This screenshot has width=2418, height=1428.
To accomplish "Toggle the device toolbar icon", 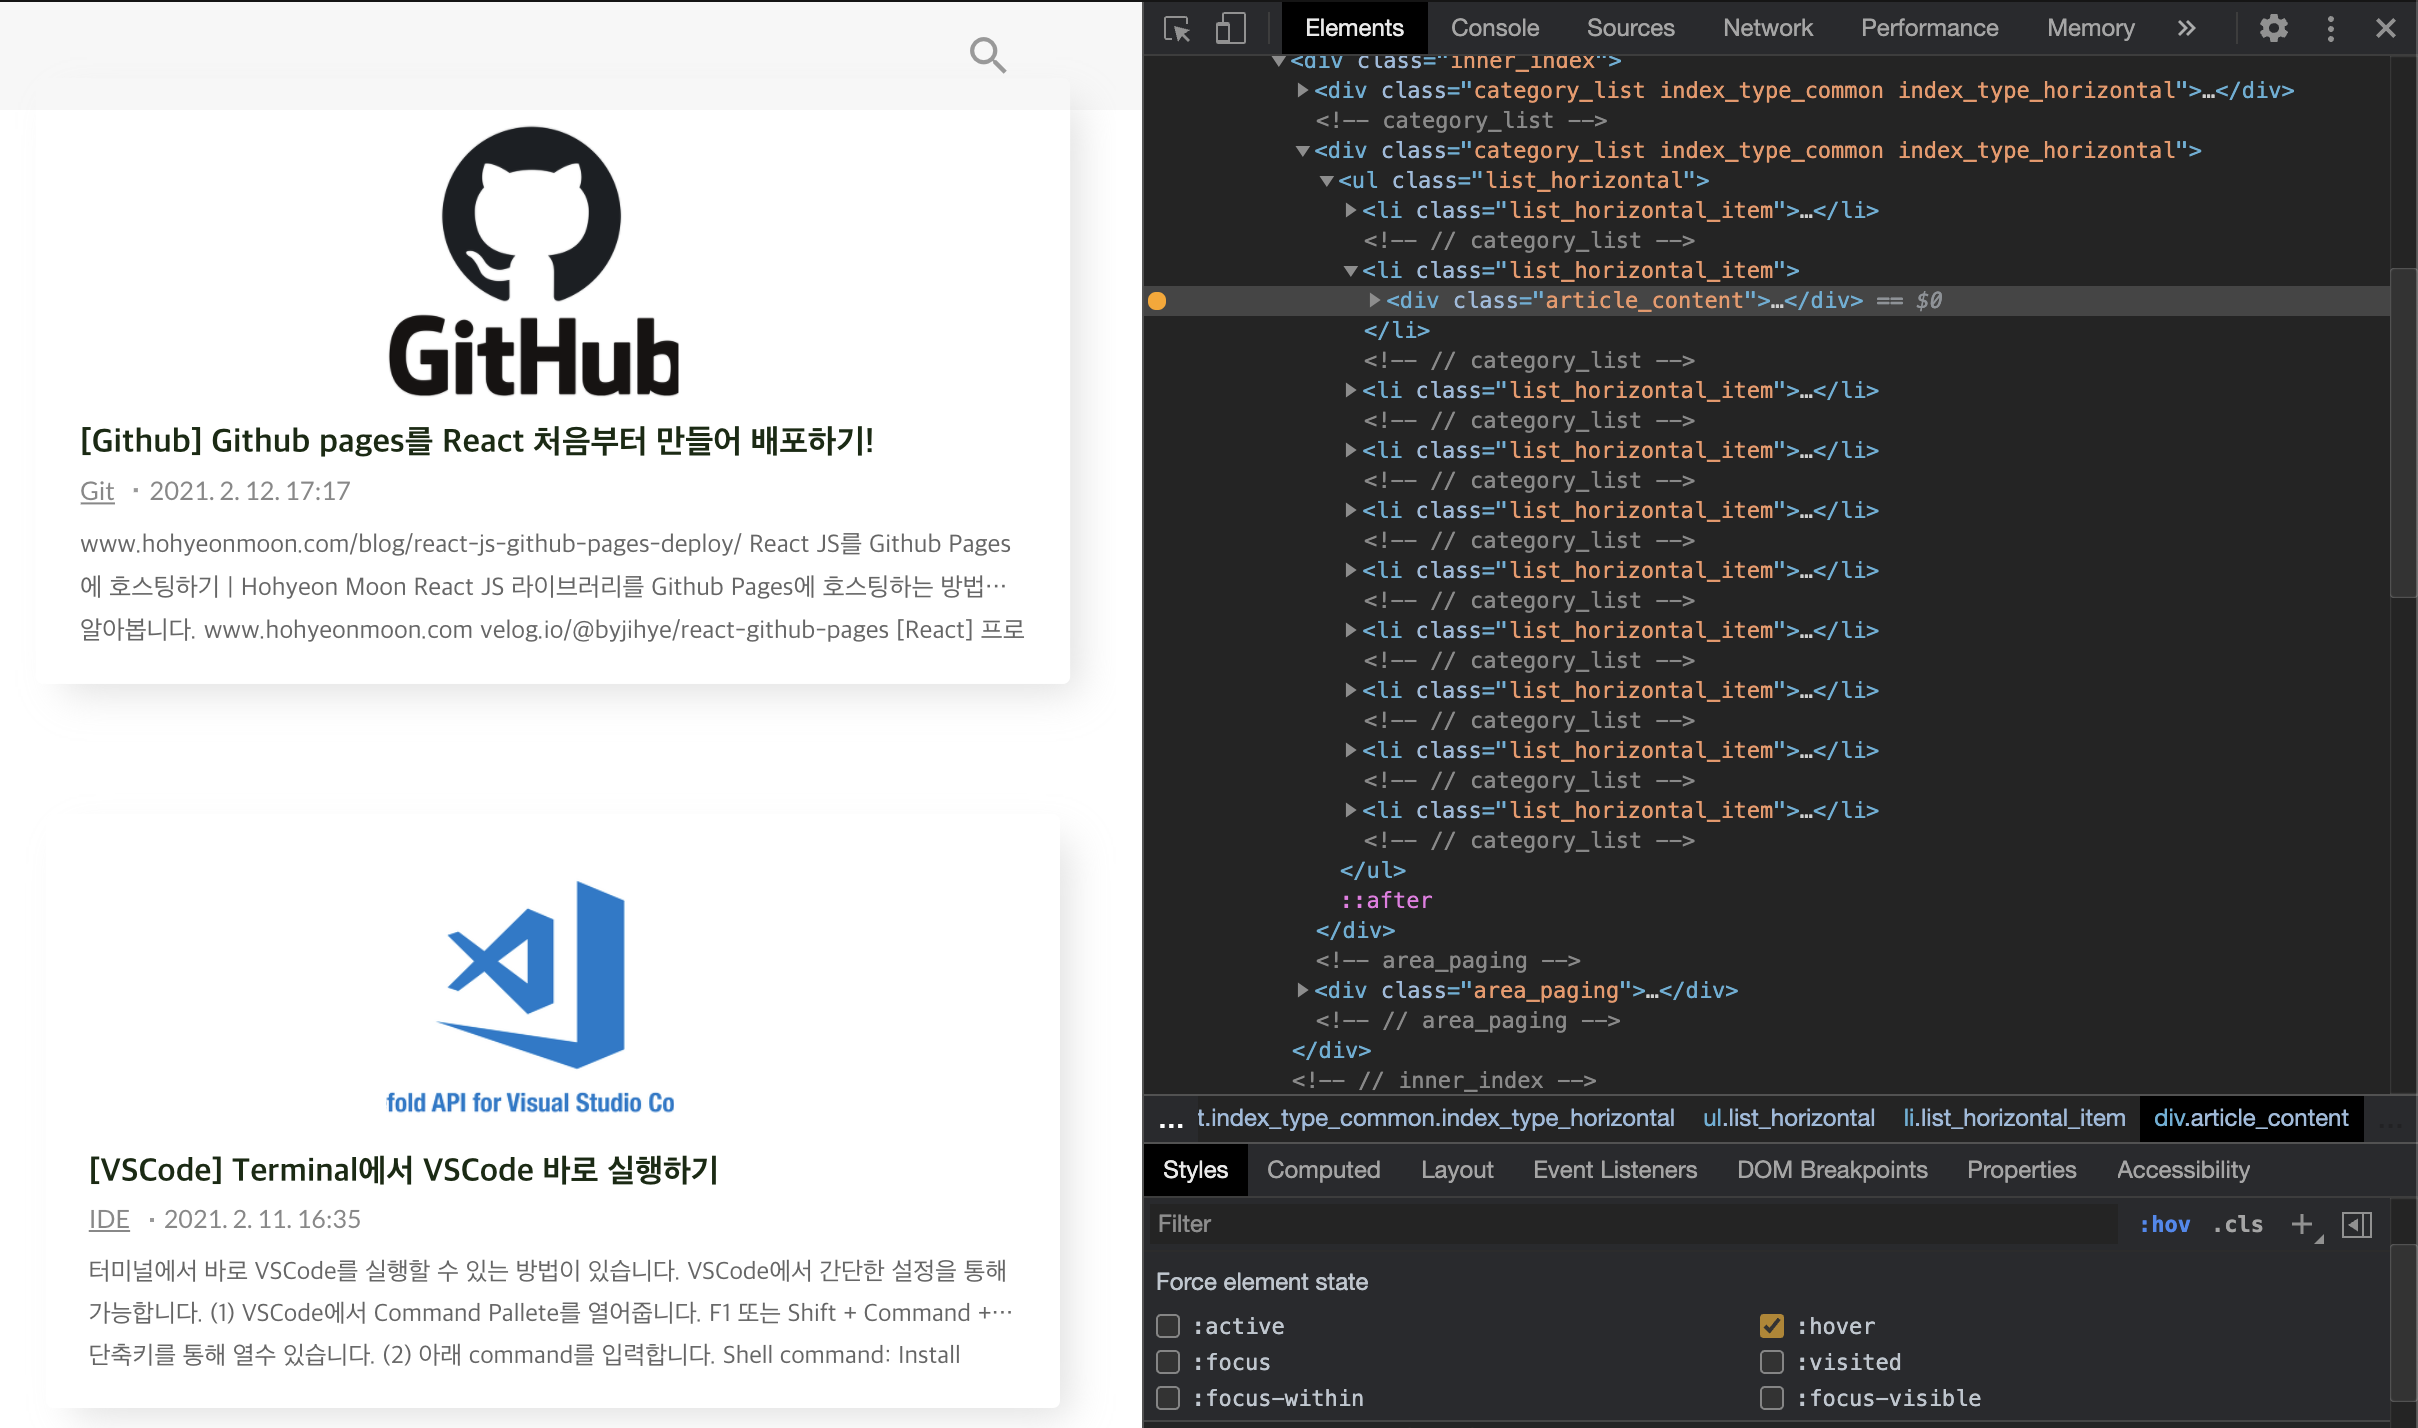I will pos(1230,28).
